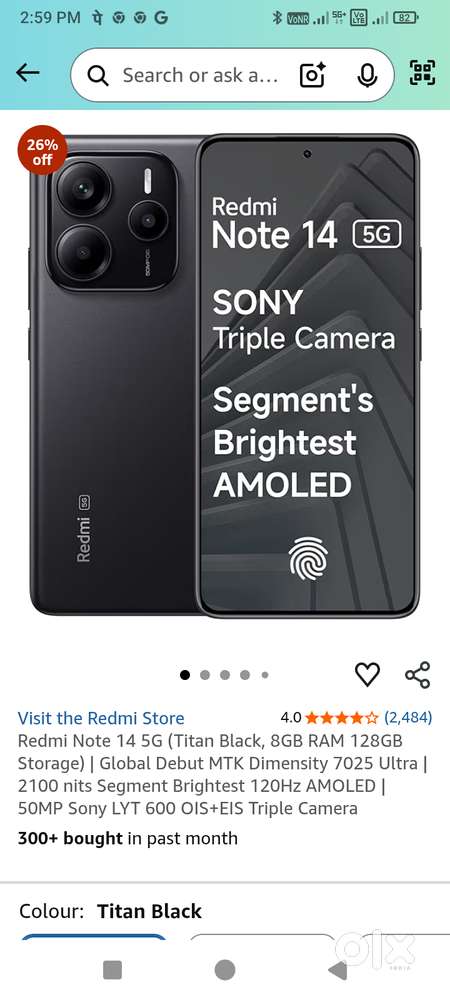
Task: Tap the Redmi Note 14 product image
Action: point(224,375)
